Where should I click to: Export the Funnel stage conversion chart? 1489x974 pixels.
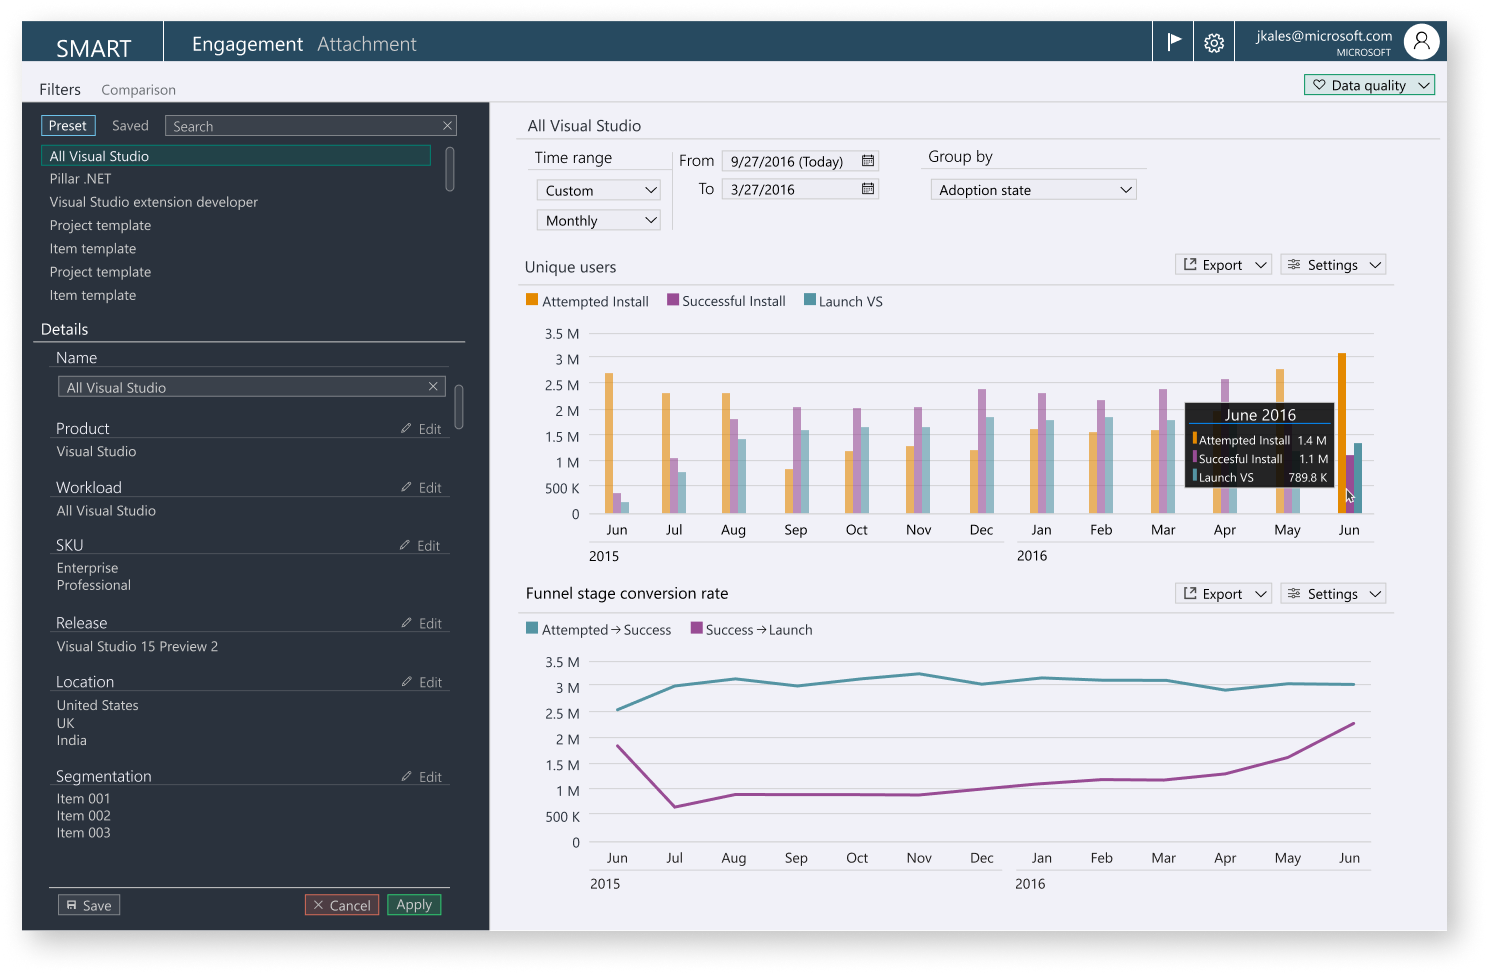[x=1224, y=594]
